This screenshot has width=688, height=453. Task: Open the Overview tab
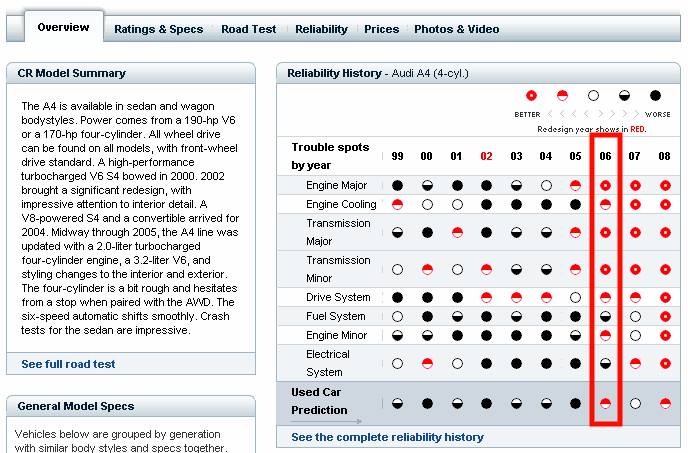coord(64,27)
